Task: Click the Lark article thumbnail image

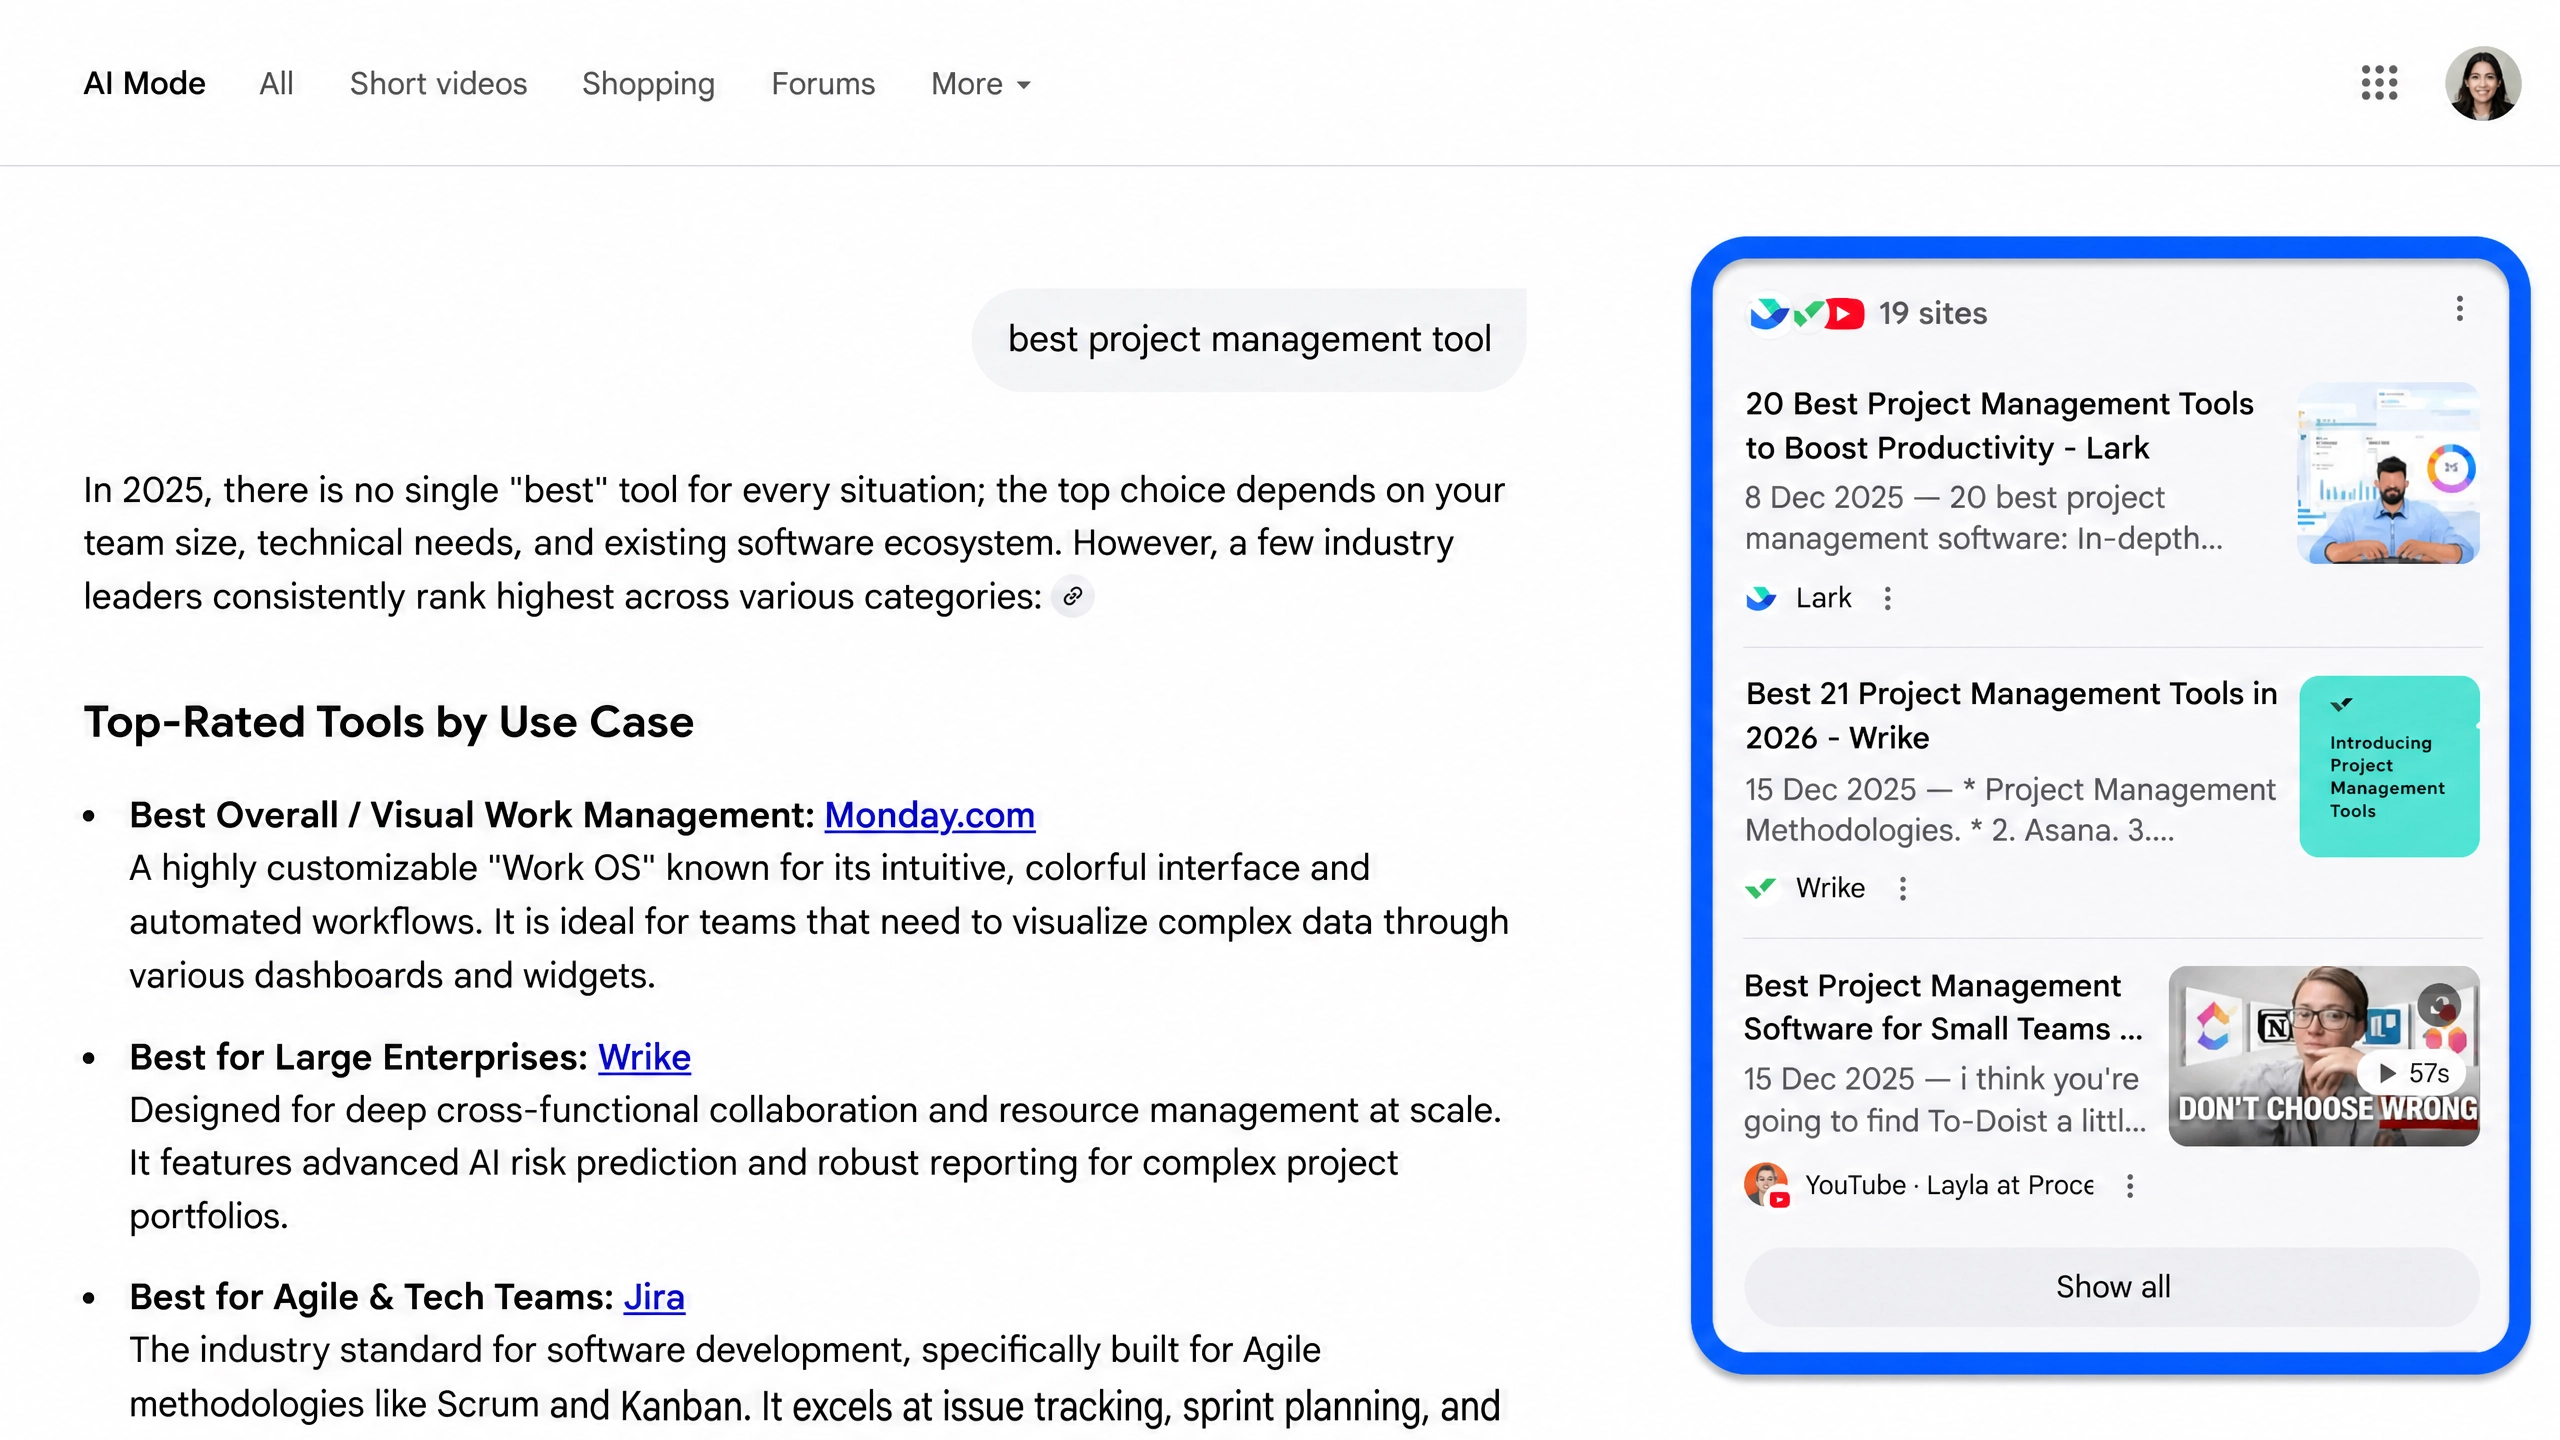Action: [2388, 474]
